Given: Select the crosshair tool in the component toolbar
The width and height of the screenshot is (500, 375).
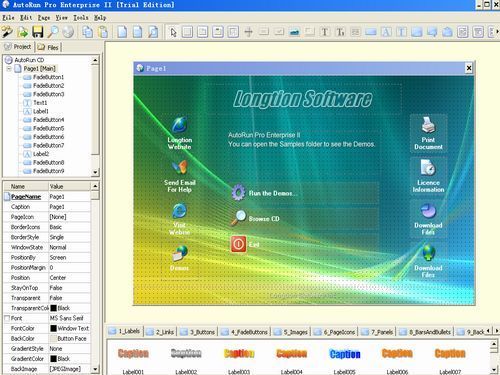Looking at the screenshot, I should [x=248, y=32].
